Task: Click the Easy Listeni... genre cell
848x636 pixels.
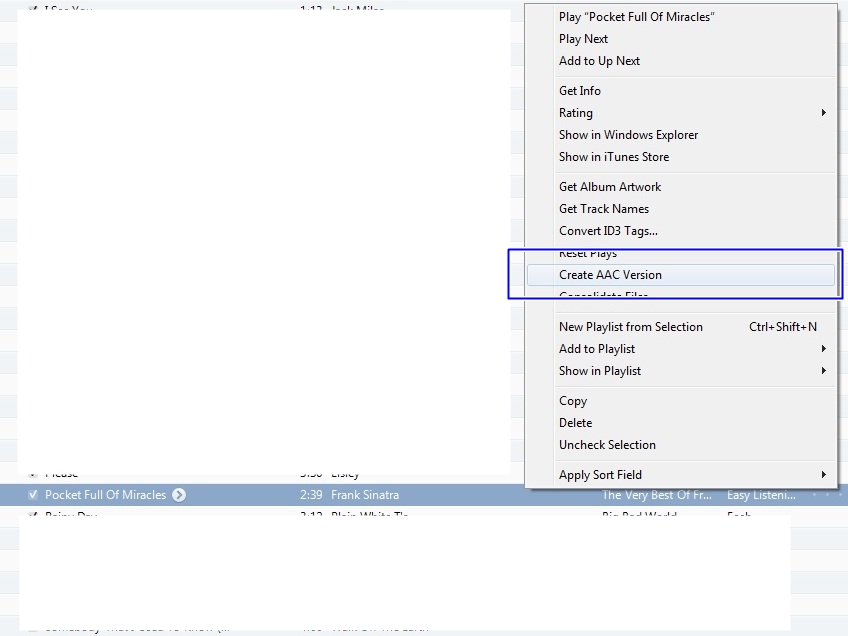Action: (761, 495)
